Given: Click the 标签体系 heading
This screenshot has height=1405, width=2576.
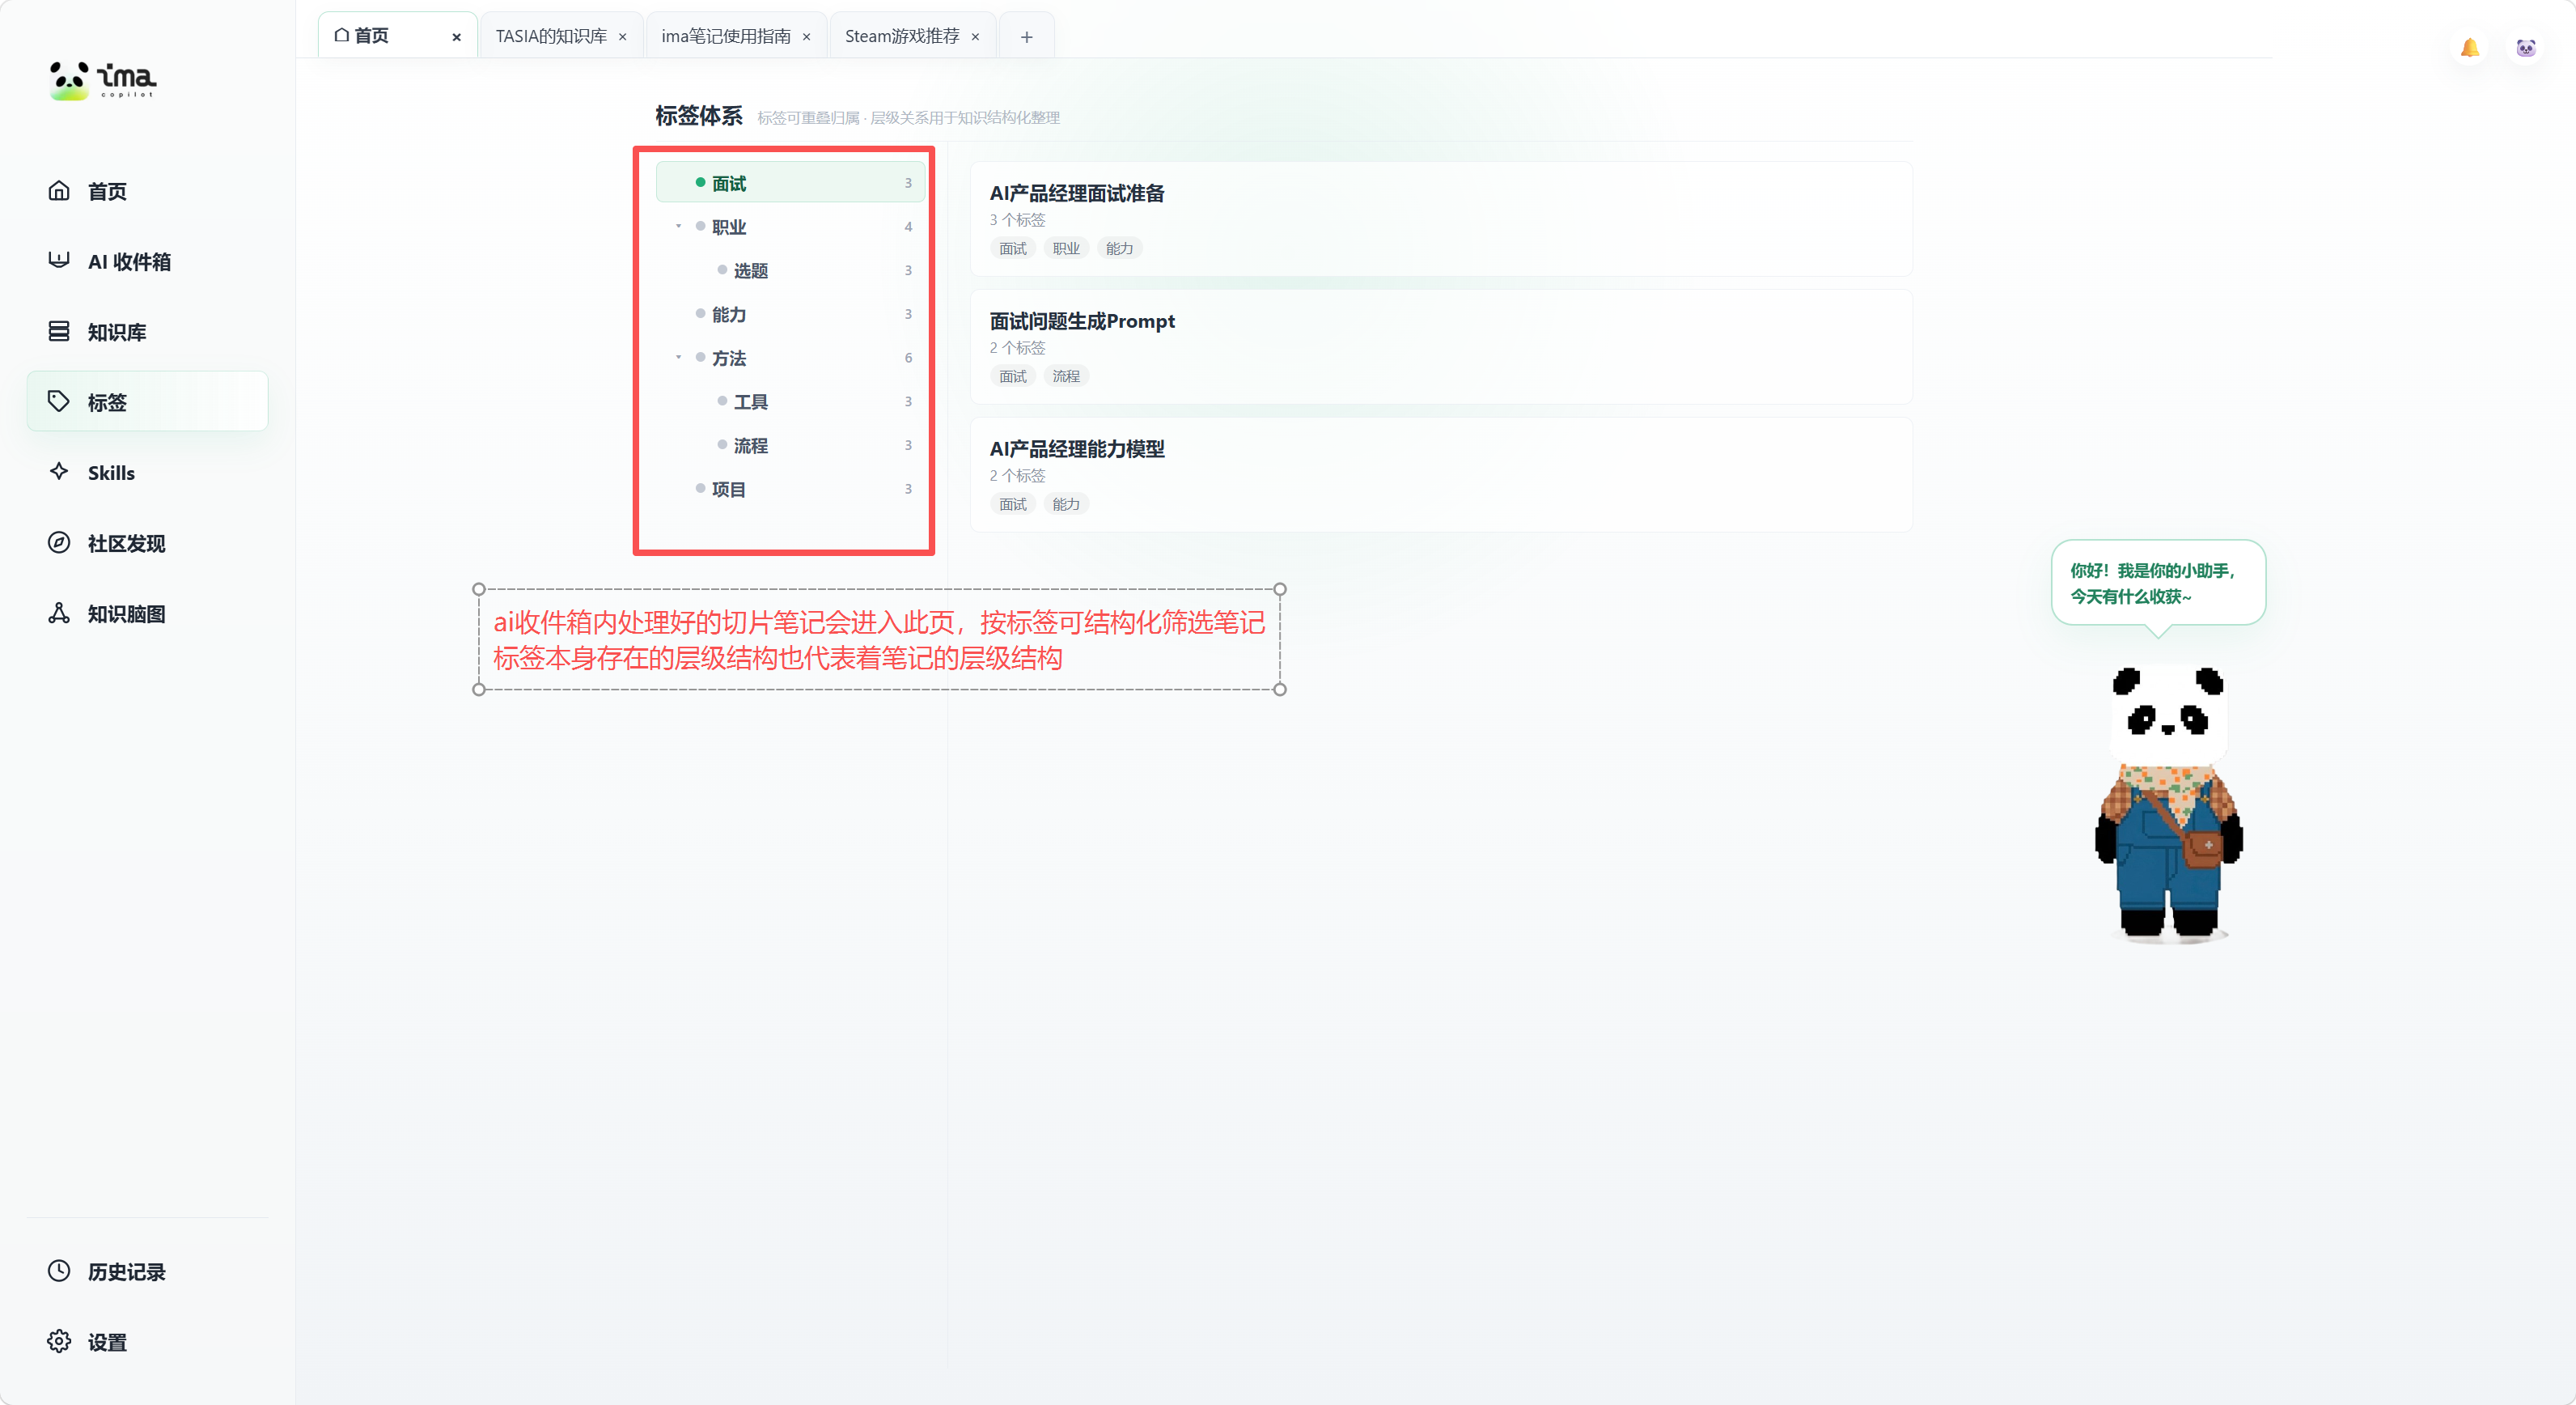Looking at the screenshot, I should pos(698,116).
